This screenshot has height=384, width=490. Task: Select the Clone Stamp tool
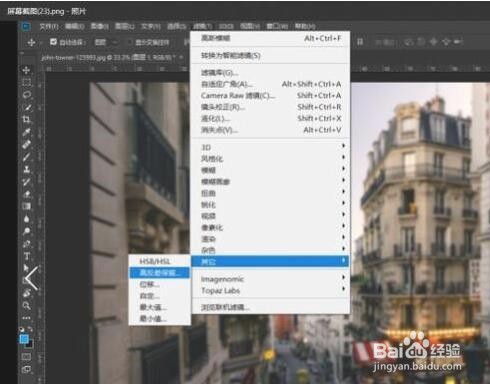click(26, 169)
